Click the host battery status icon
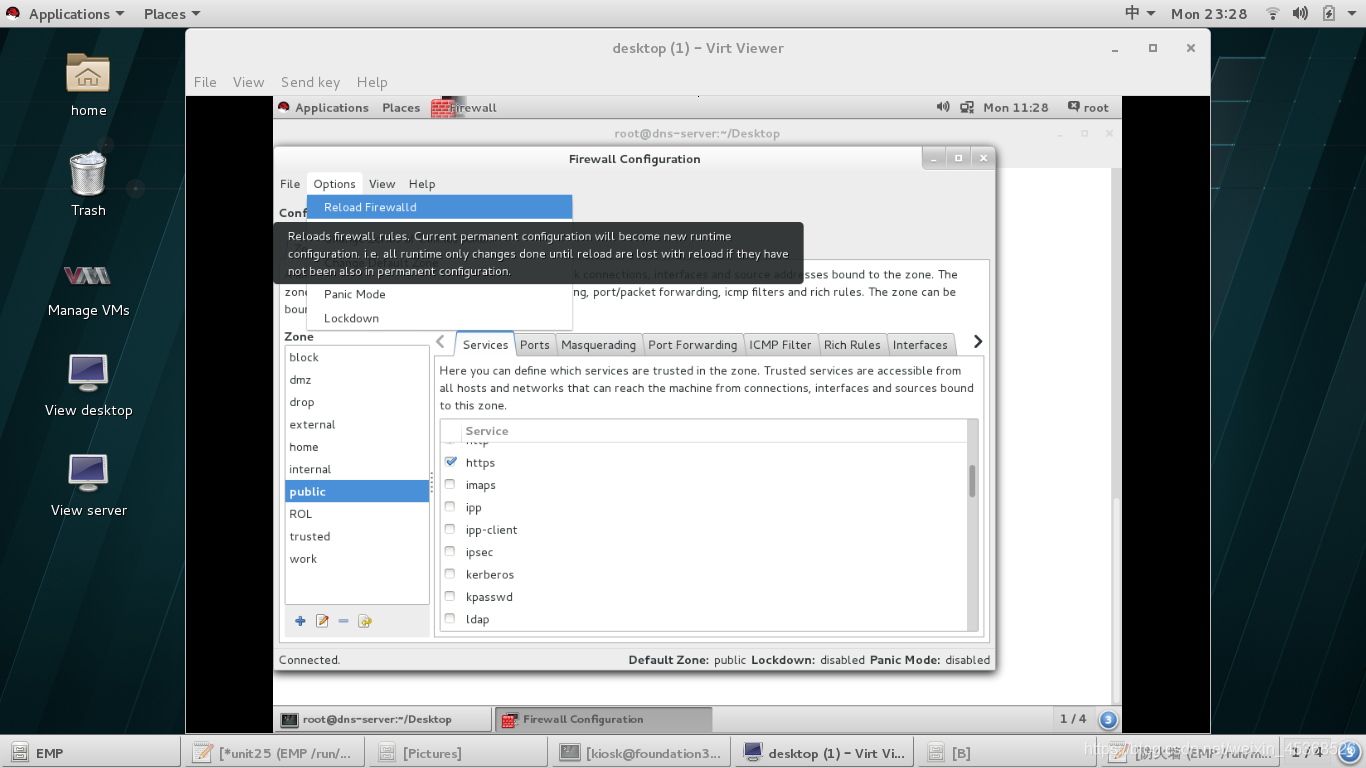 (1329, 14)
